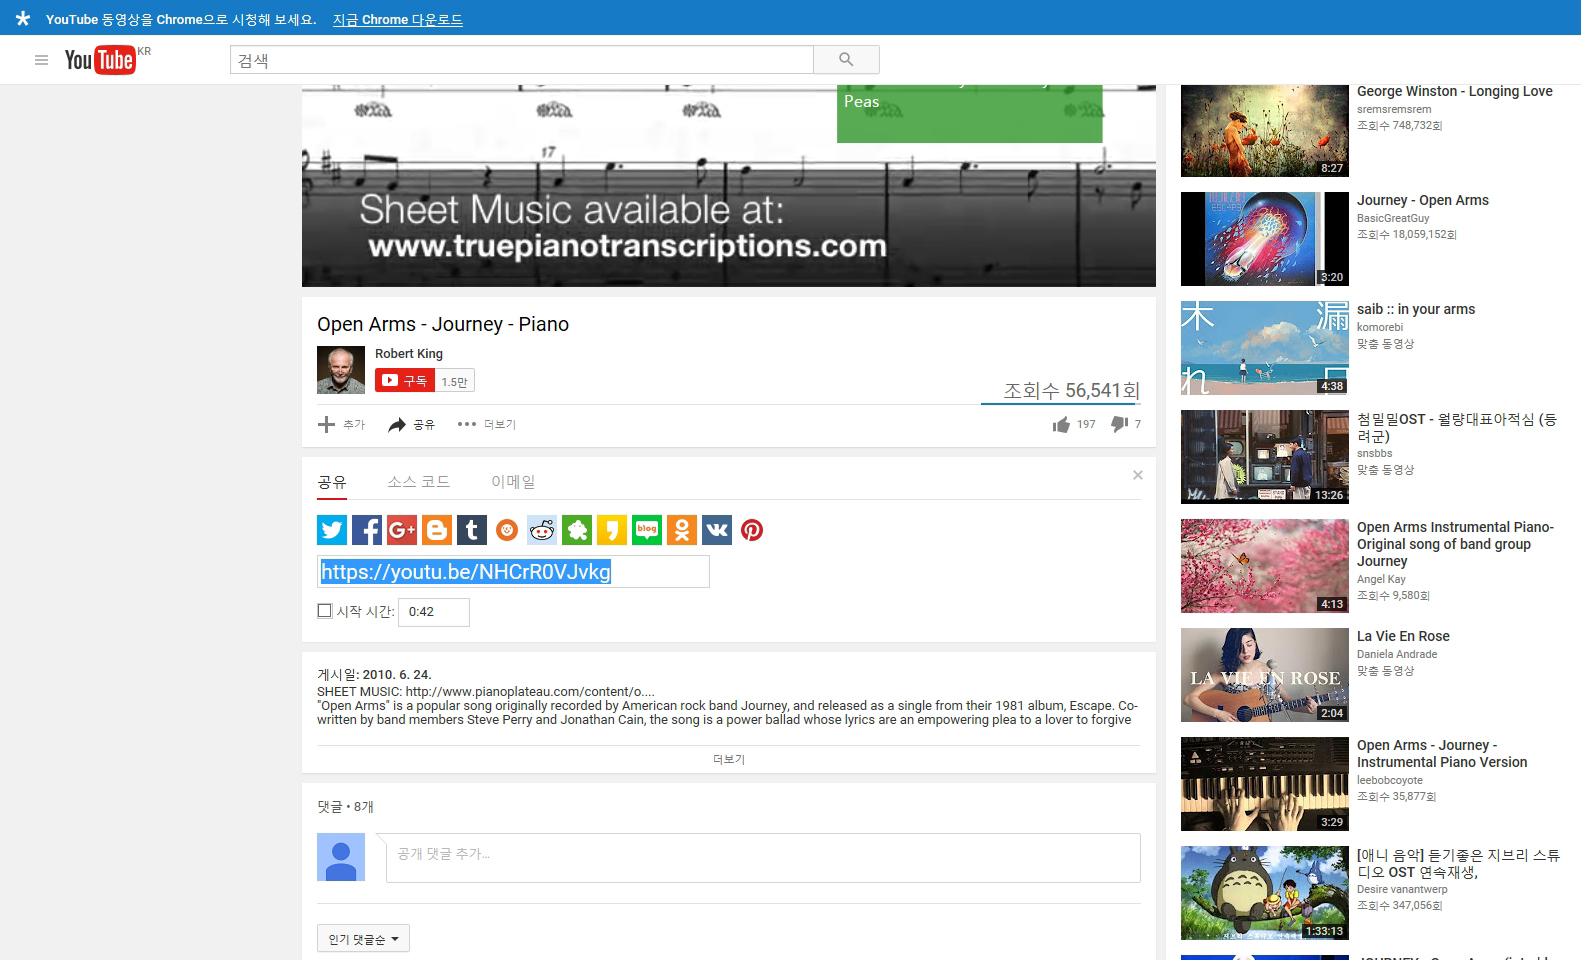This screenshot has height=960, width=1581.
Task: Click the green Naver blog share icon
Action: coord(647,530)
